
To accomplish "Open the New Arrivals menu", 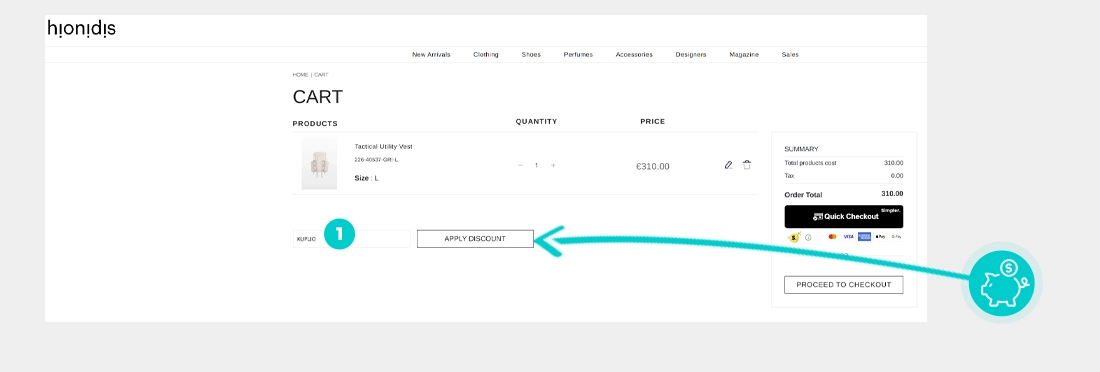I will pyautogui.click(x=431, y=55).
